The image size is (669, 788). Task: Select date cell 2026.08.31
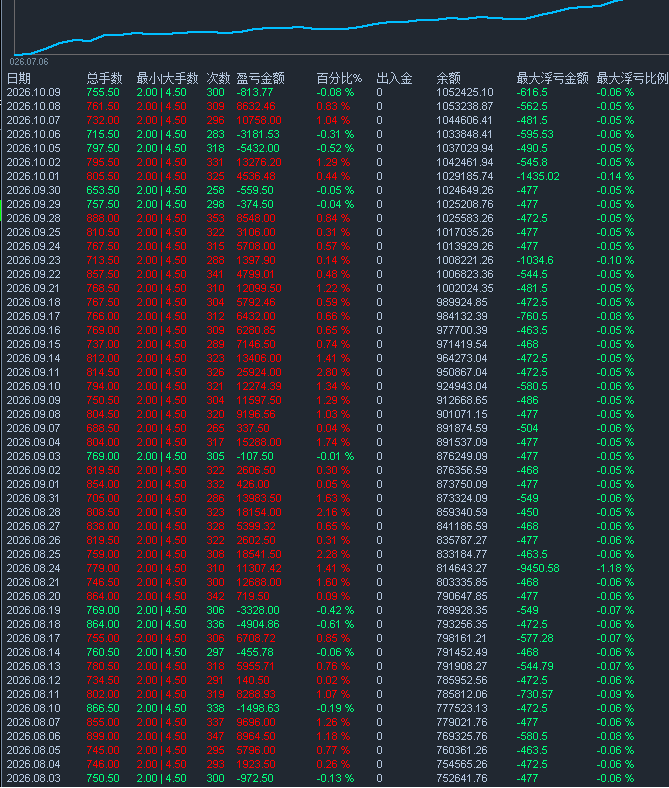[x=33, y=498]
